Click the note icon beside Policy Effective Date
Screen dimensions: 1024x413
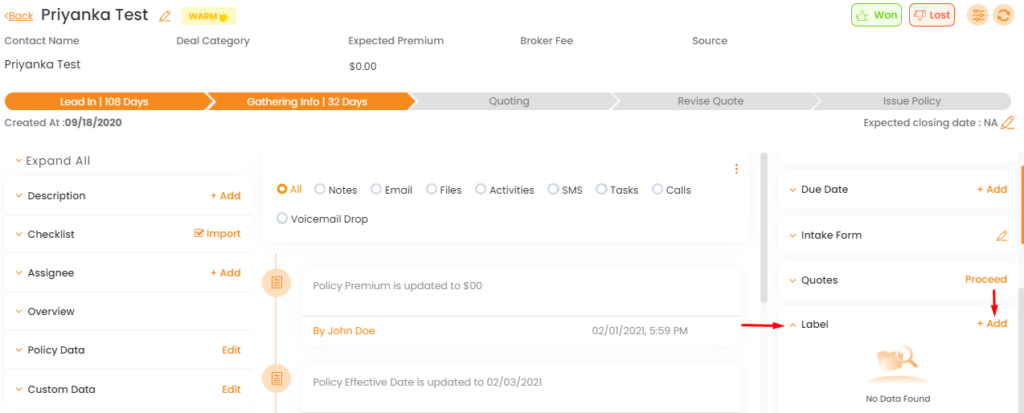[276, 379]
